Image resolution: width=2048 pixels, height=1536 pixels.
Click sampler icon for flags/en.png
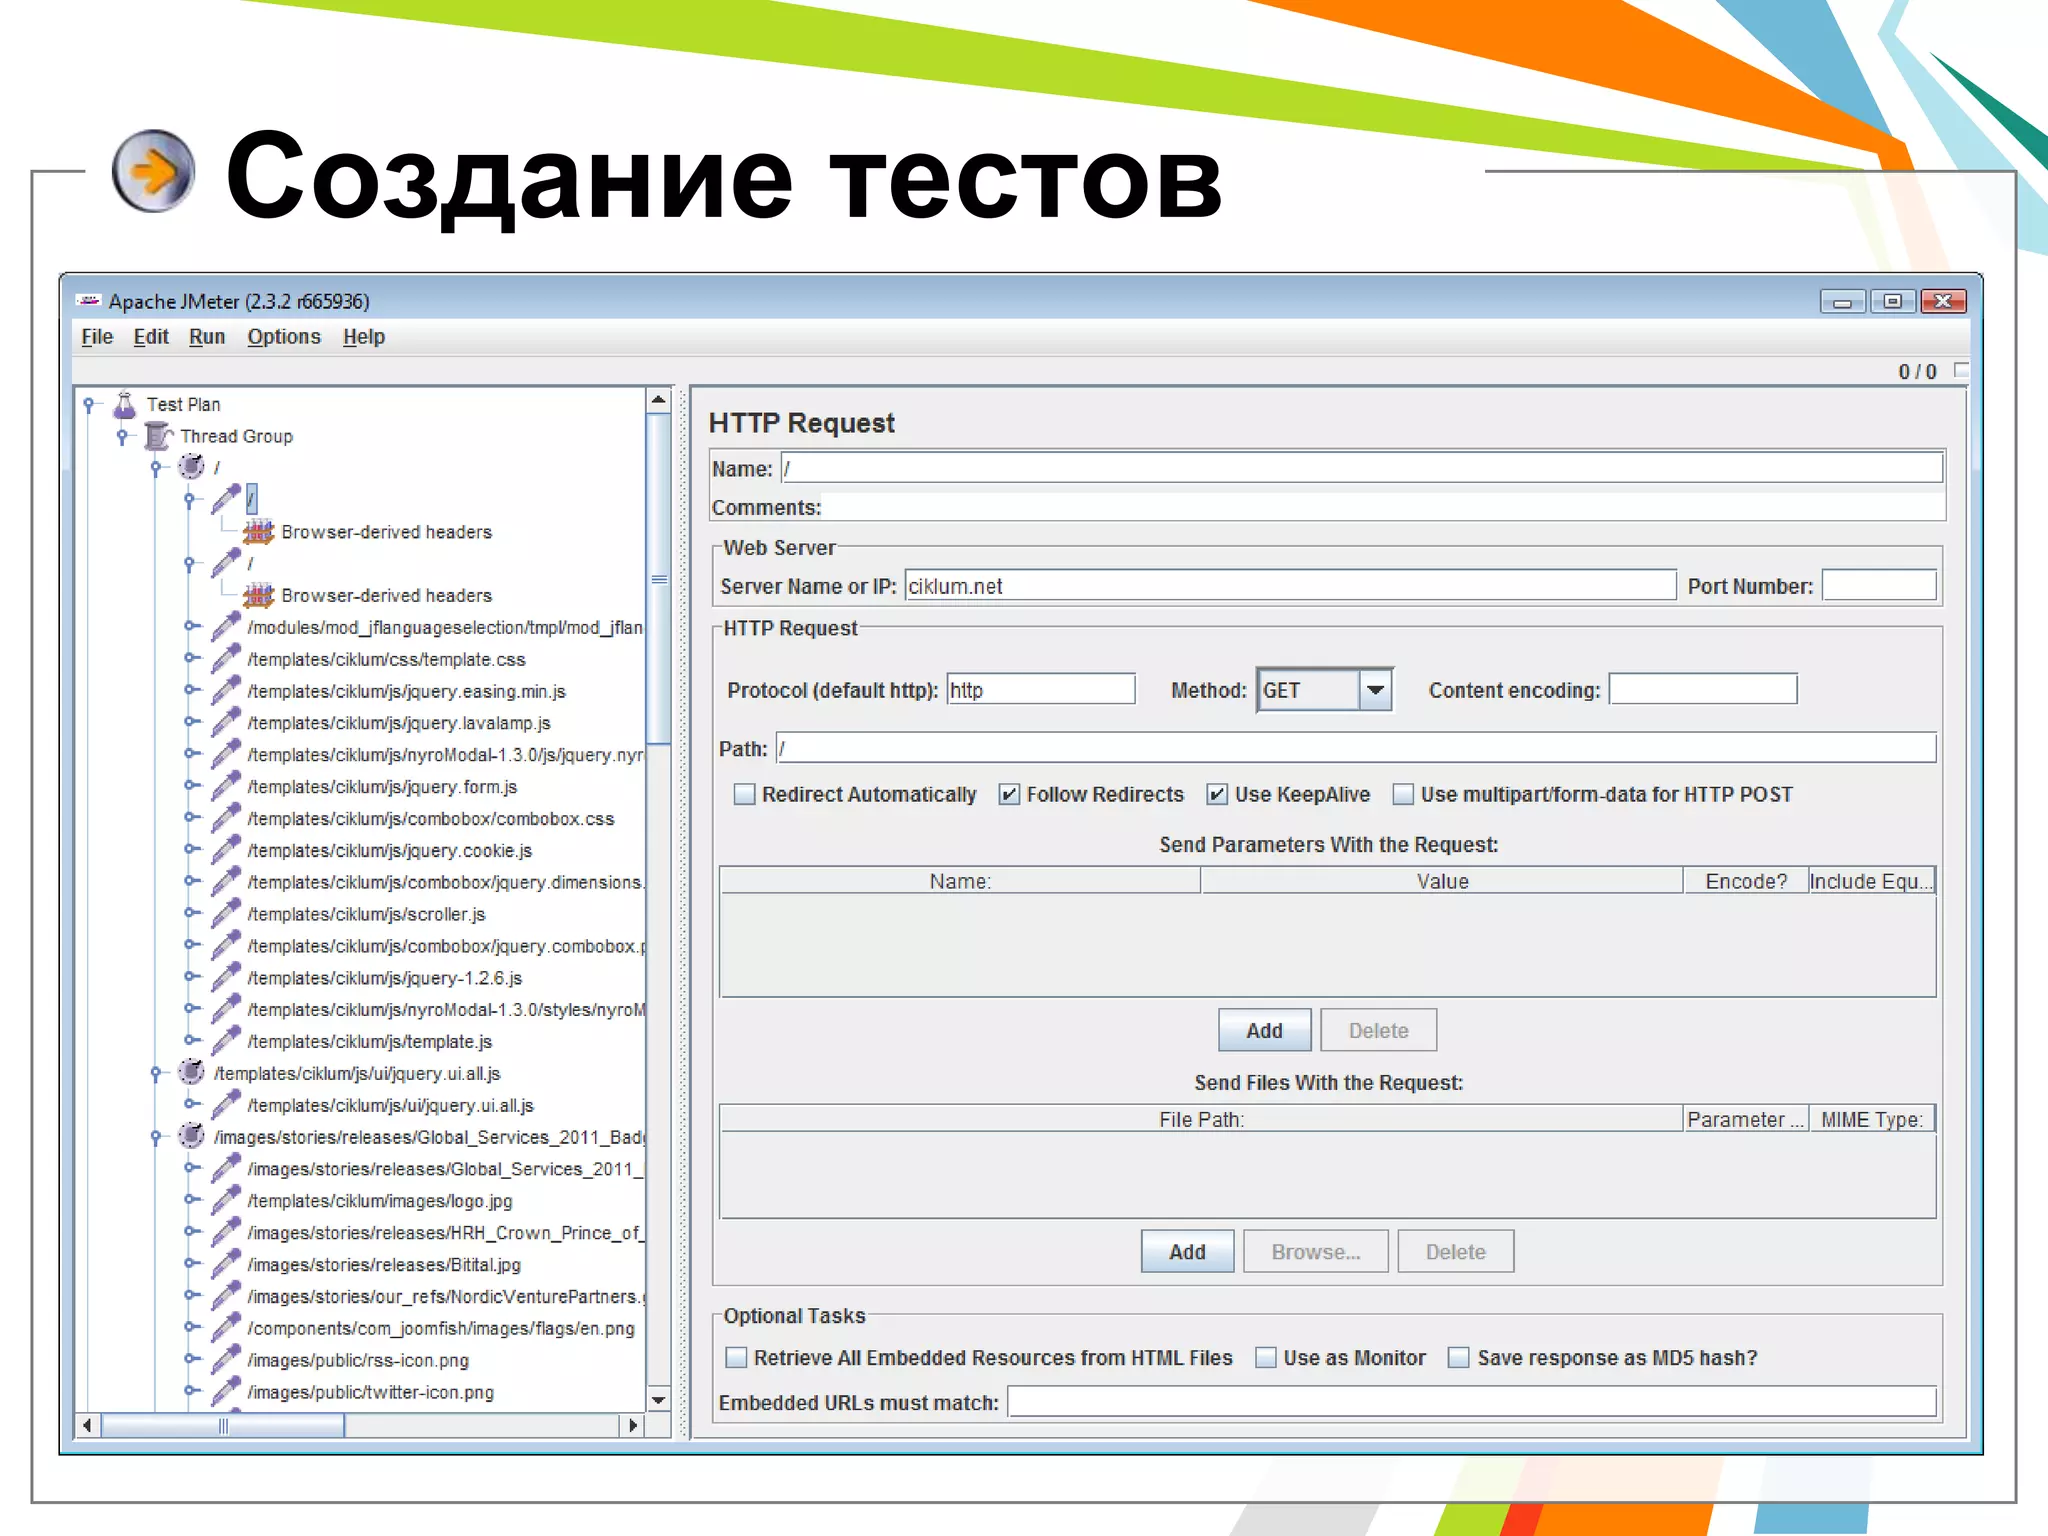point(226,1327)
